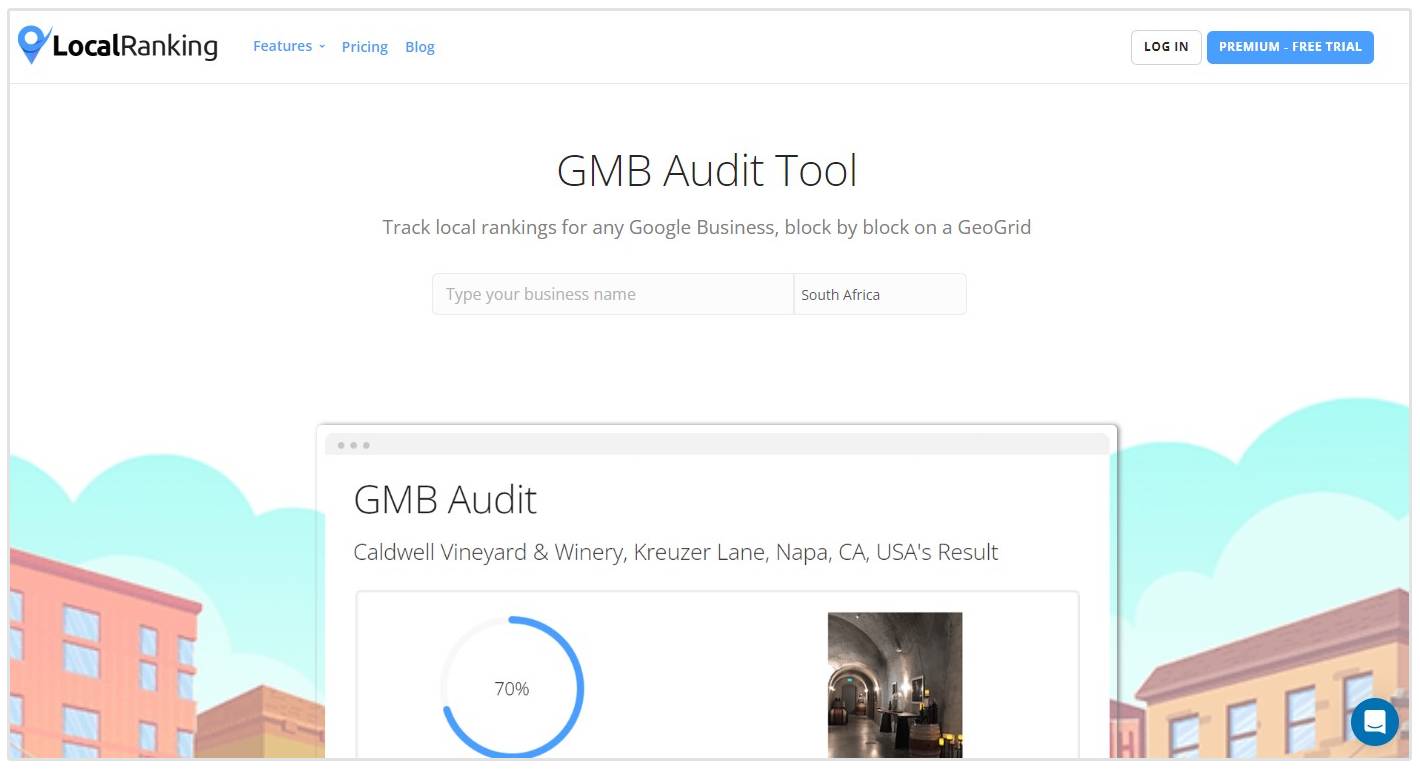
Task: Open the Blog link
Action: (x=419, y=47)
